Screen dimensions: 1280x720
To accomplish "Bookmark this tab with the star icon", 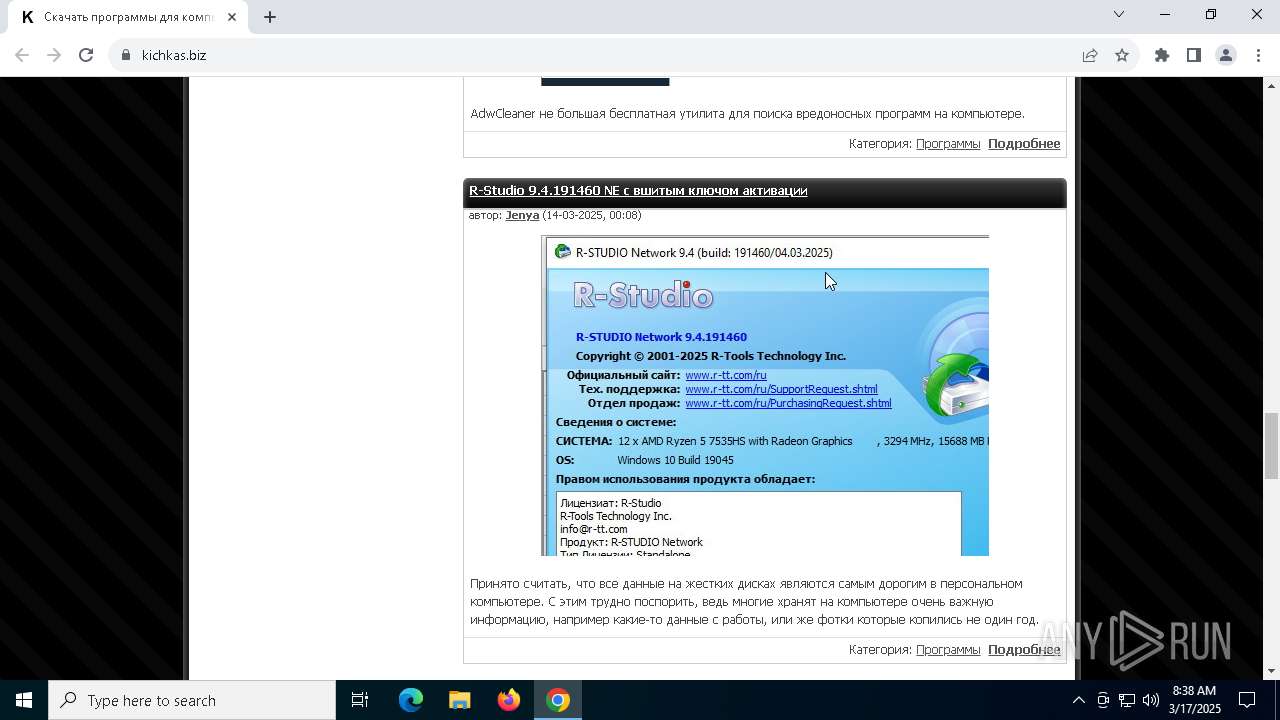I will (x=1122, y=55).
